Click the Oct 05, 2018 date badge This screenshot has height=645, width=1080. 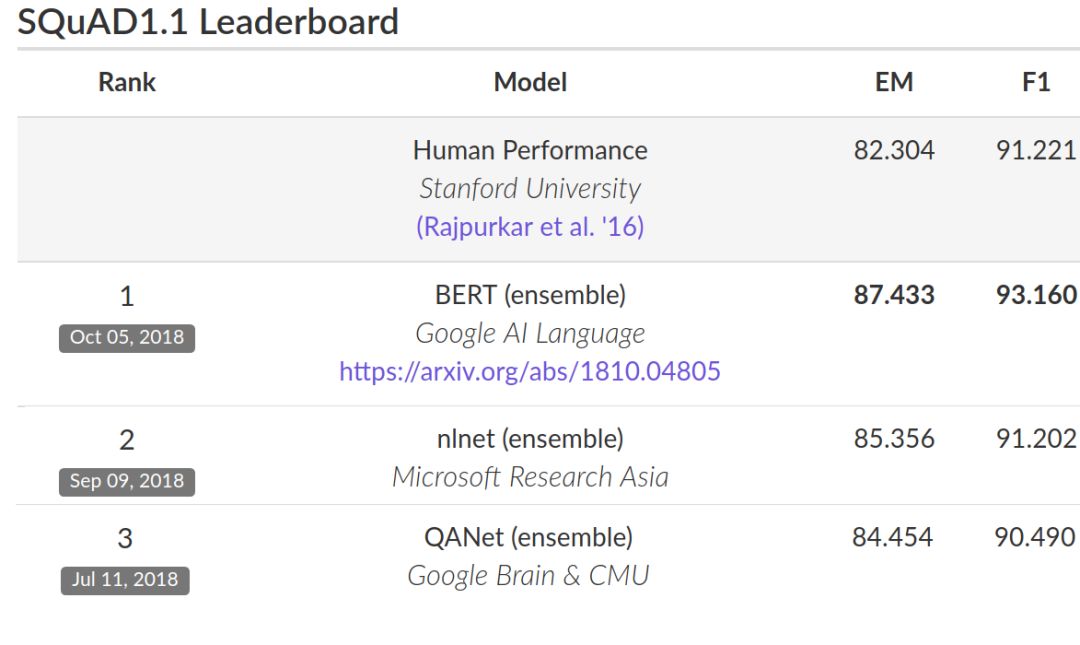point(126,337)
